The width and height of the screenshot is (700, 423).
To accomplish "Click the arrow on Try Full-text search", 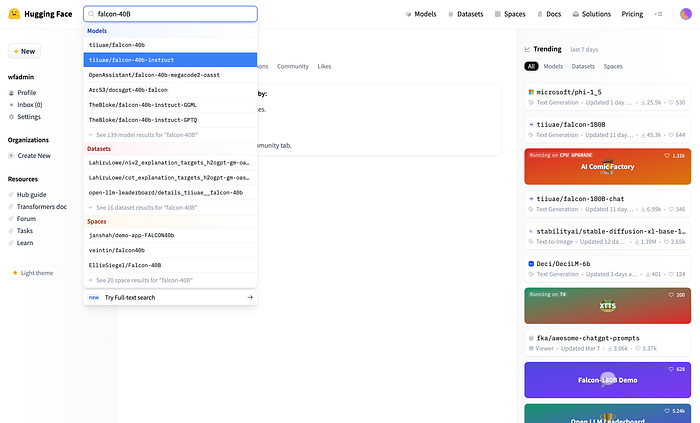I will point(250,298).
